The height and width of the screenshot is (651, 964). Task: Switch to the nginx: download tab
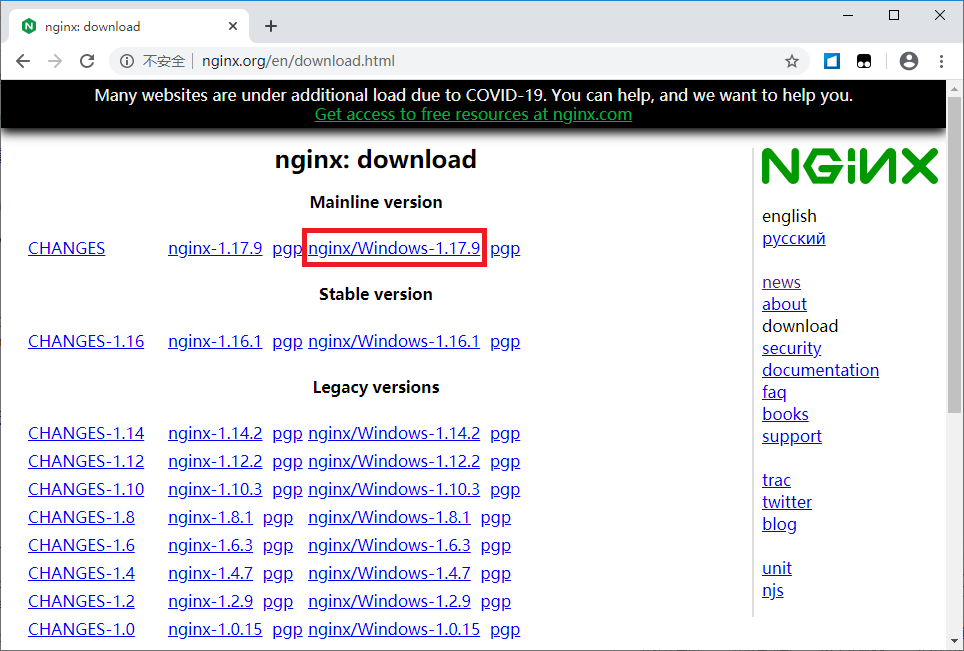(120, 26)
